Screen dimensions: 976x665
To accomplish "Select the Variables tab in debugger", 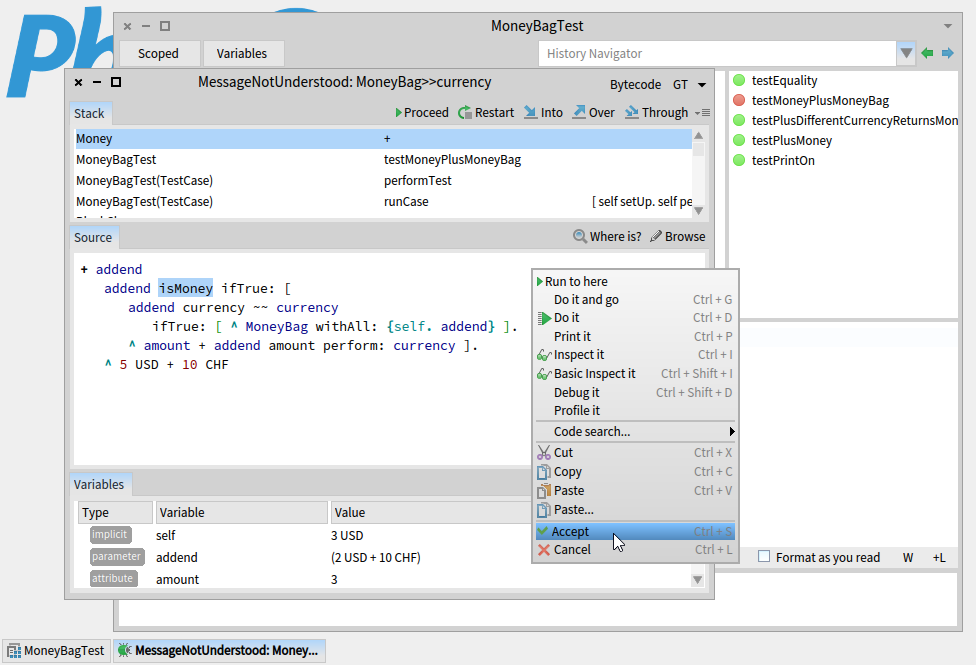I will (x=99, y=484).
